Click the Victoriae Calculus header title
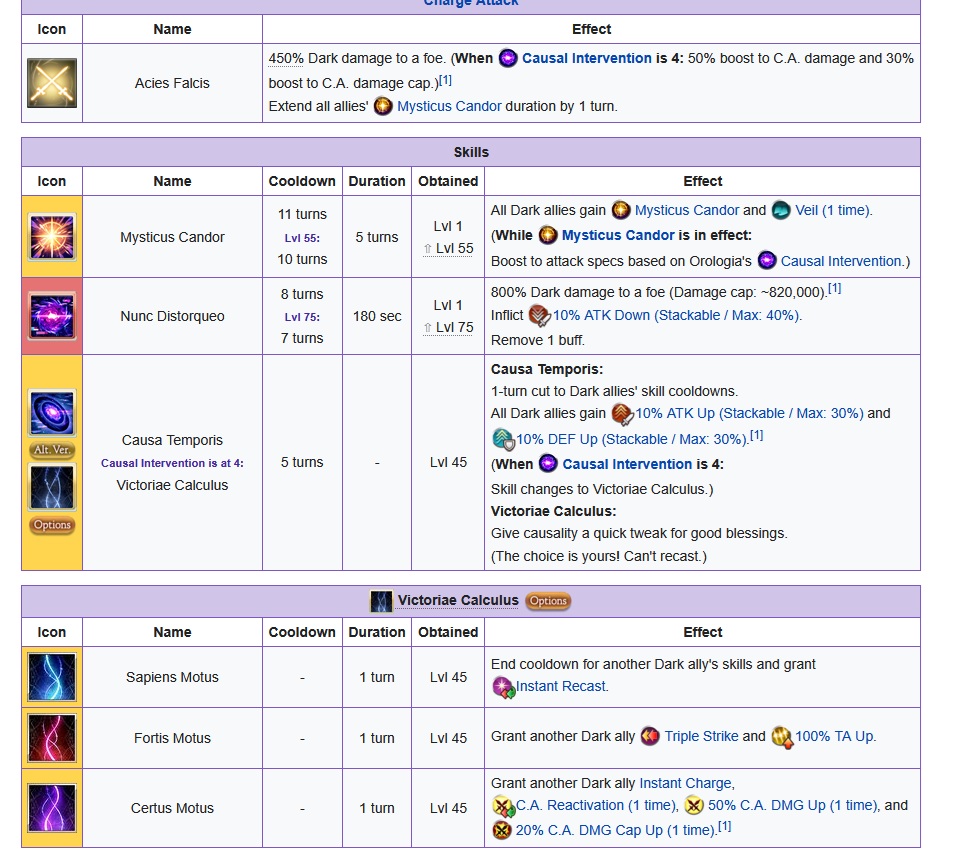Image resolution: width=954 pixels, height=849 pixels. (458, 601)
